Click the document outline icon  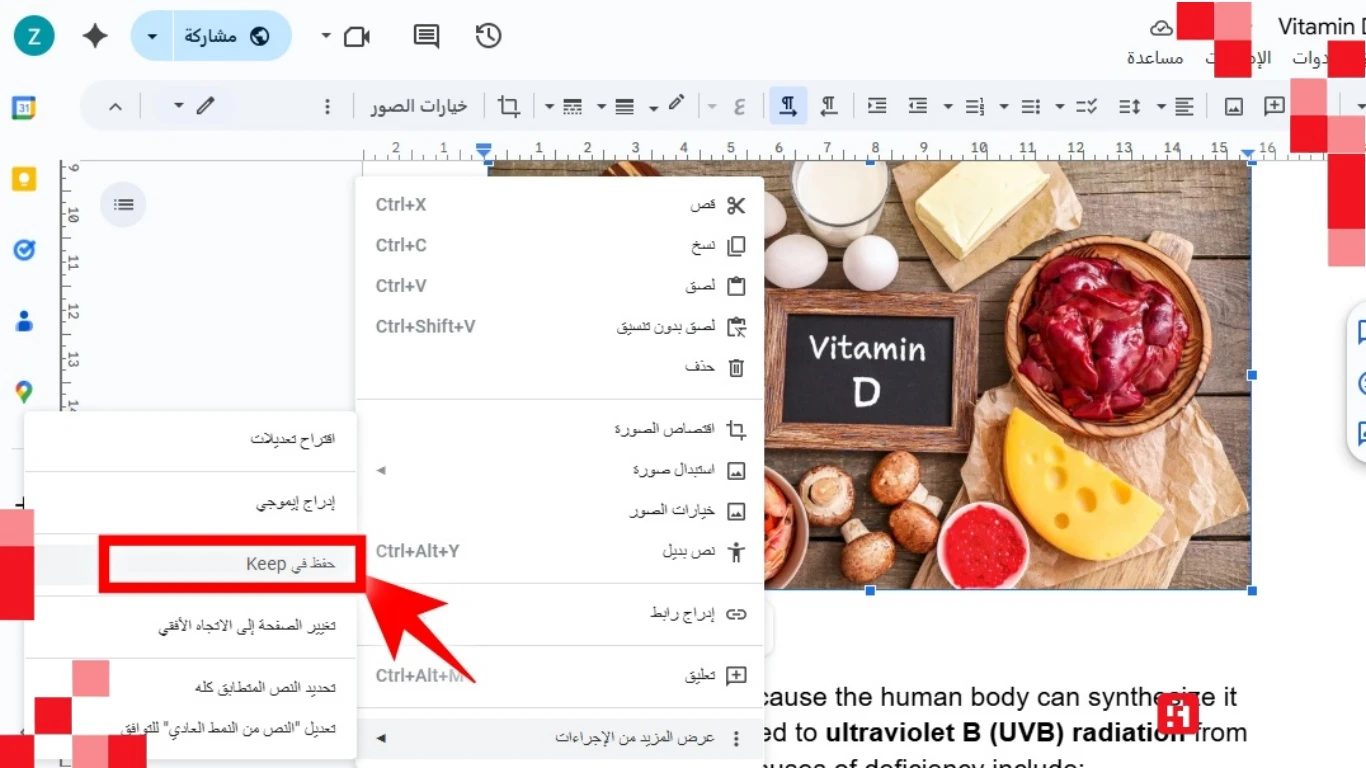pyautogui.click(x=123, y=204)
